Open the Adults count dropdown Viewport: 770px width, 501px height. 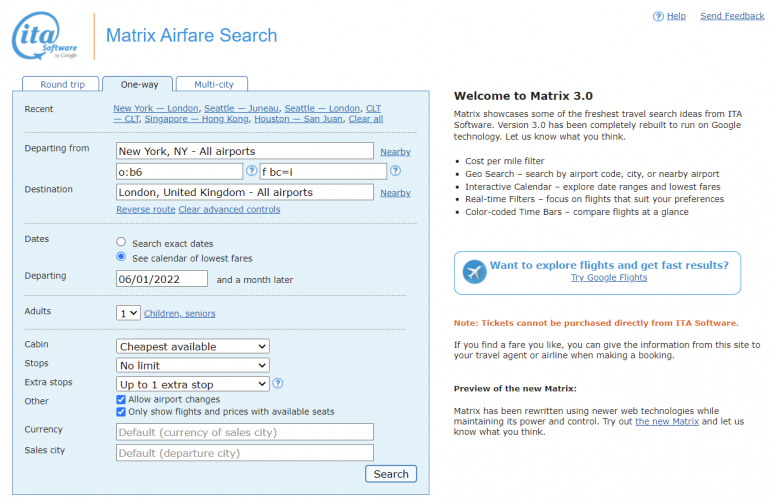[128, 313]
